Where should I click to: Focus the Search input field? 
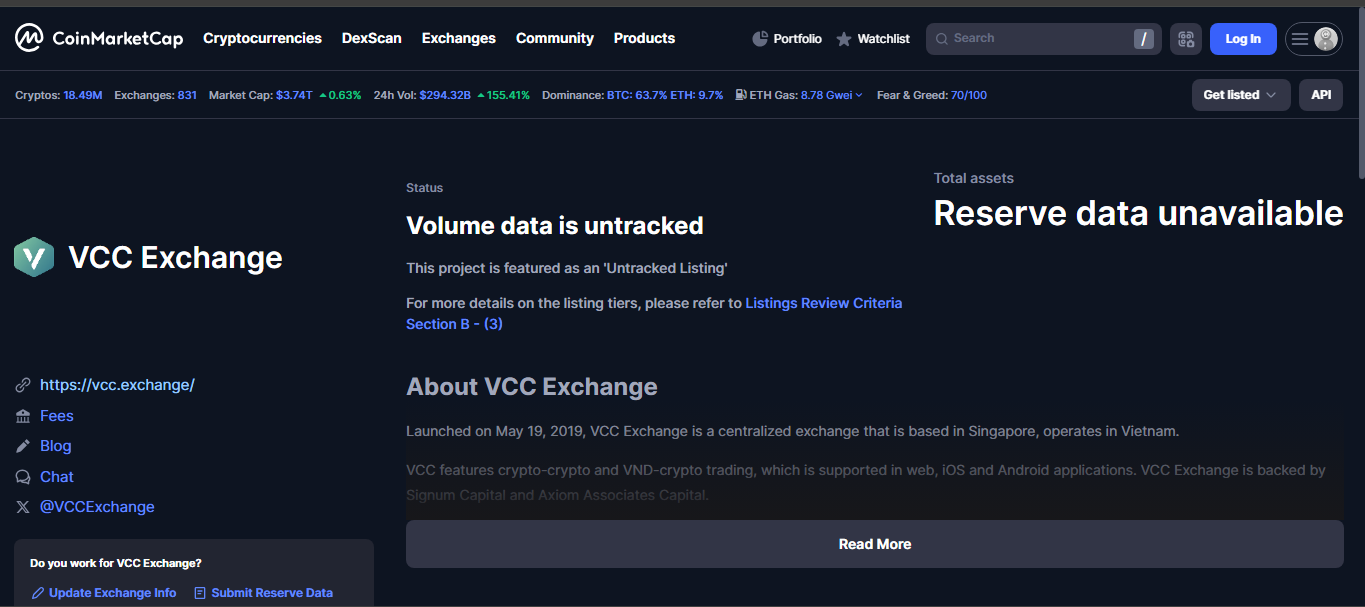pyautogui.click(x=1044, y=39)
